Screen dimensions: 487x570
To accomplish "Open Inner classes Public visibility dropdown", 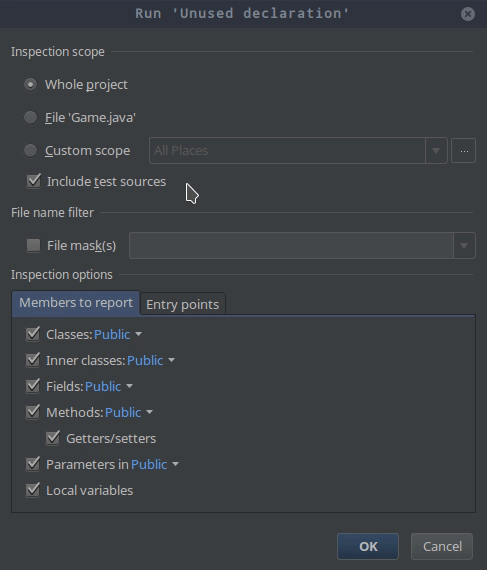I will click(x=150, y=361).
